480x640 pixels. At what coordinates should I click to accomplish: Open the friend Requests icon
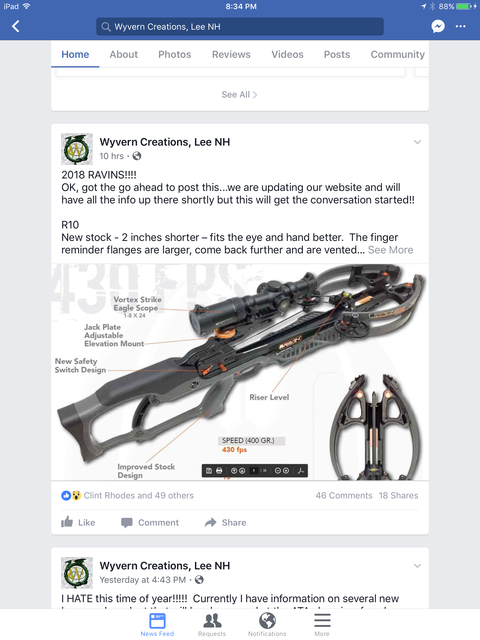pos(212,624)
